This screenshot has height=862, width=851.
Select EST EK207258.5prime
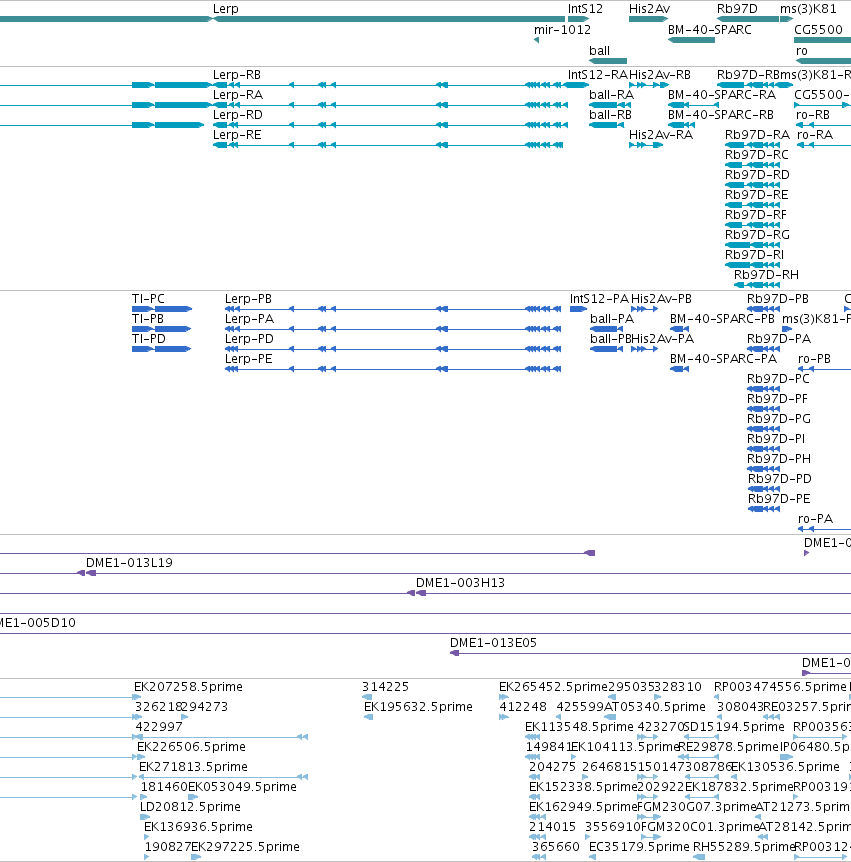[x=188, y=687]
